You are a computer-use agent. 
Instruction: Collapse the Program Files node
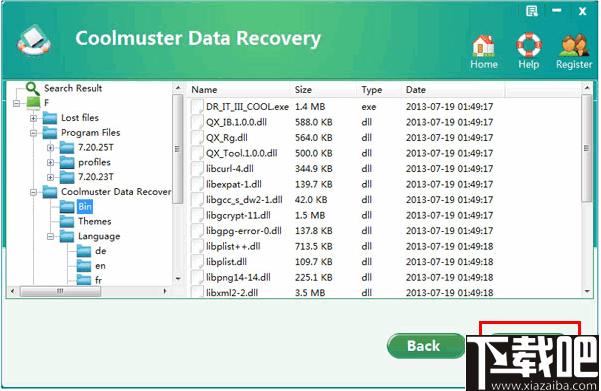(x=33, y=133)
